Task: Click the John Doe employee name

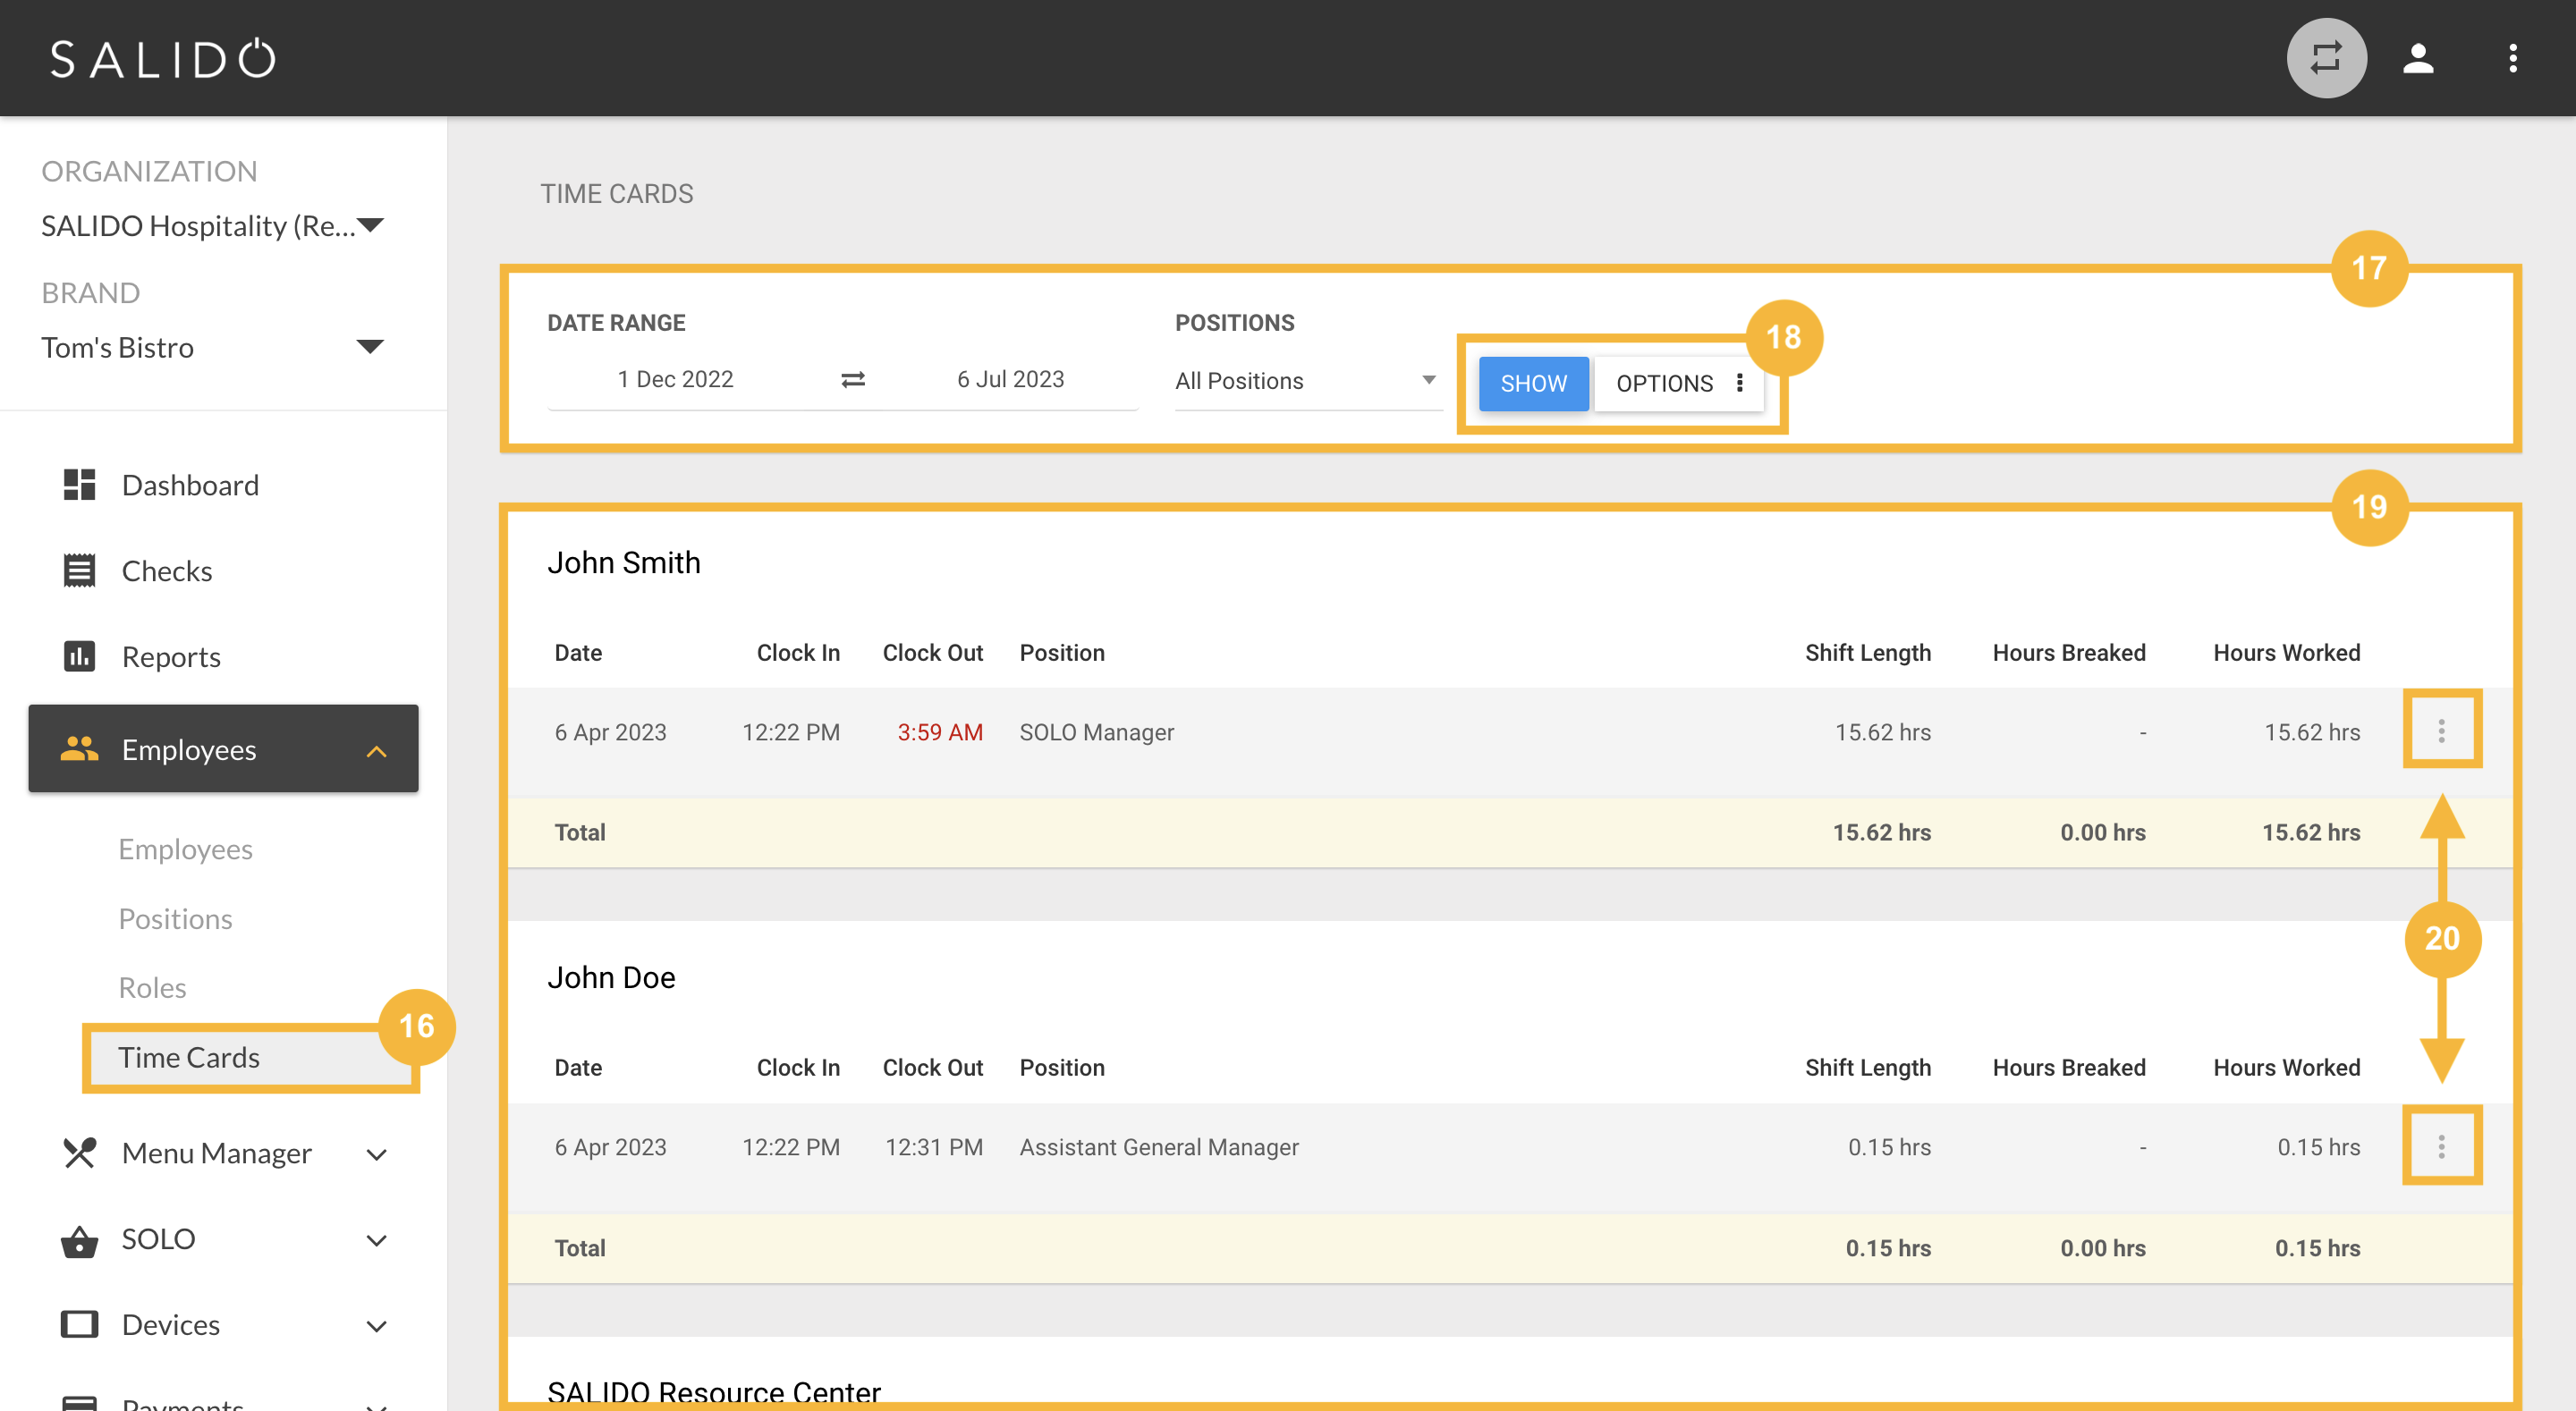Action: 611,977
